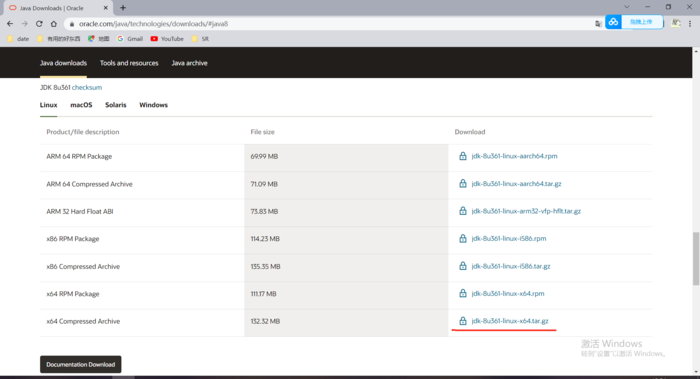Download jdk-8u361-linux-aarch64.tar.gz
Viewport: 700px width, 379px height.
click(x=517, y=183)
